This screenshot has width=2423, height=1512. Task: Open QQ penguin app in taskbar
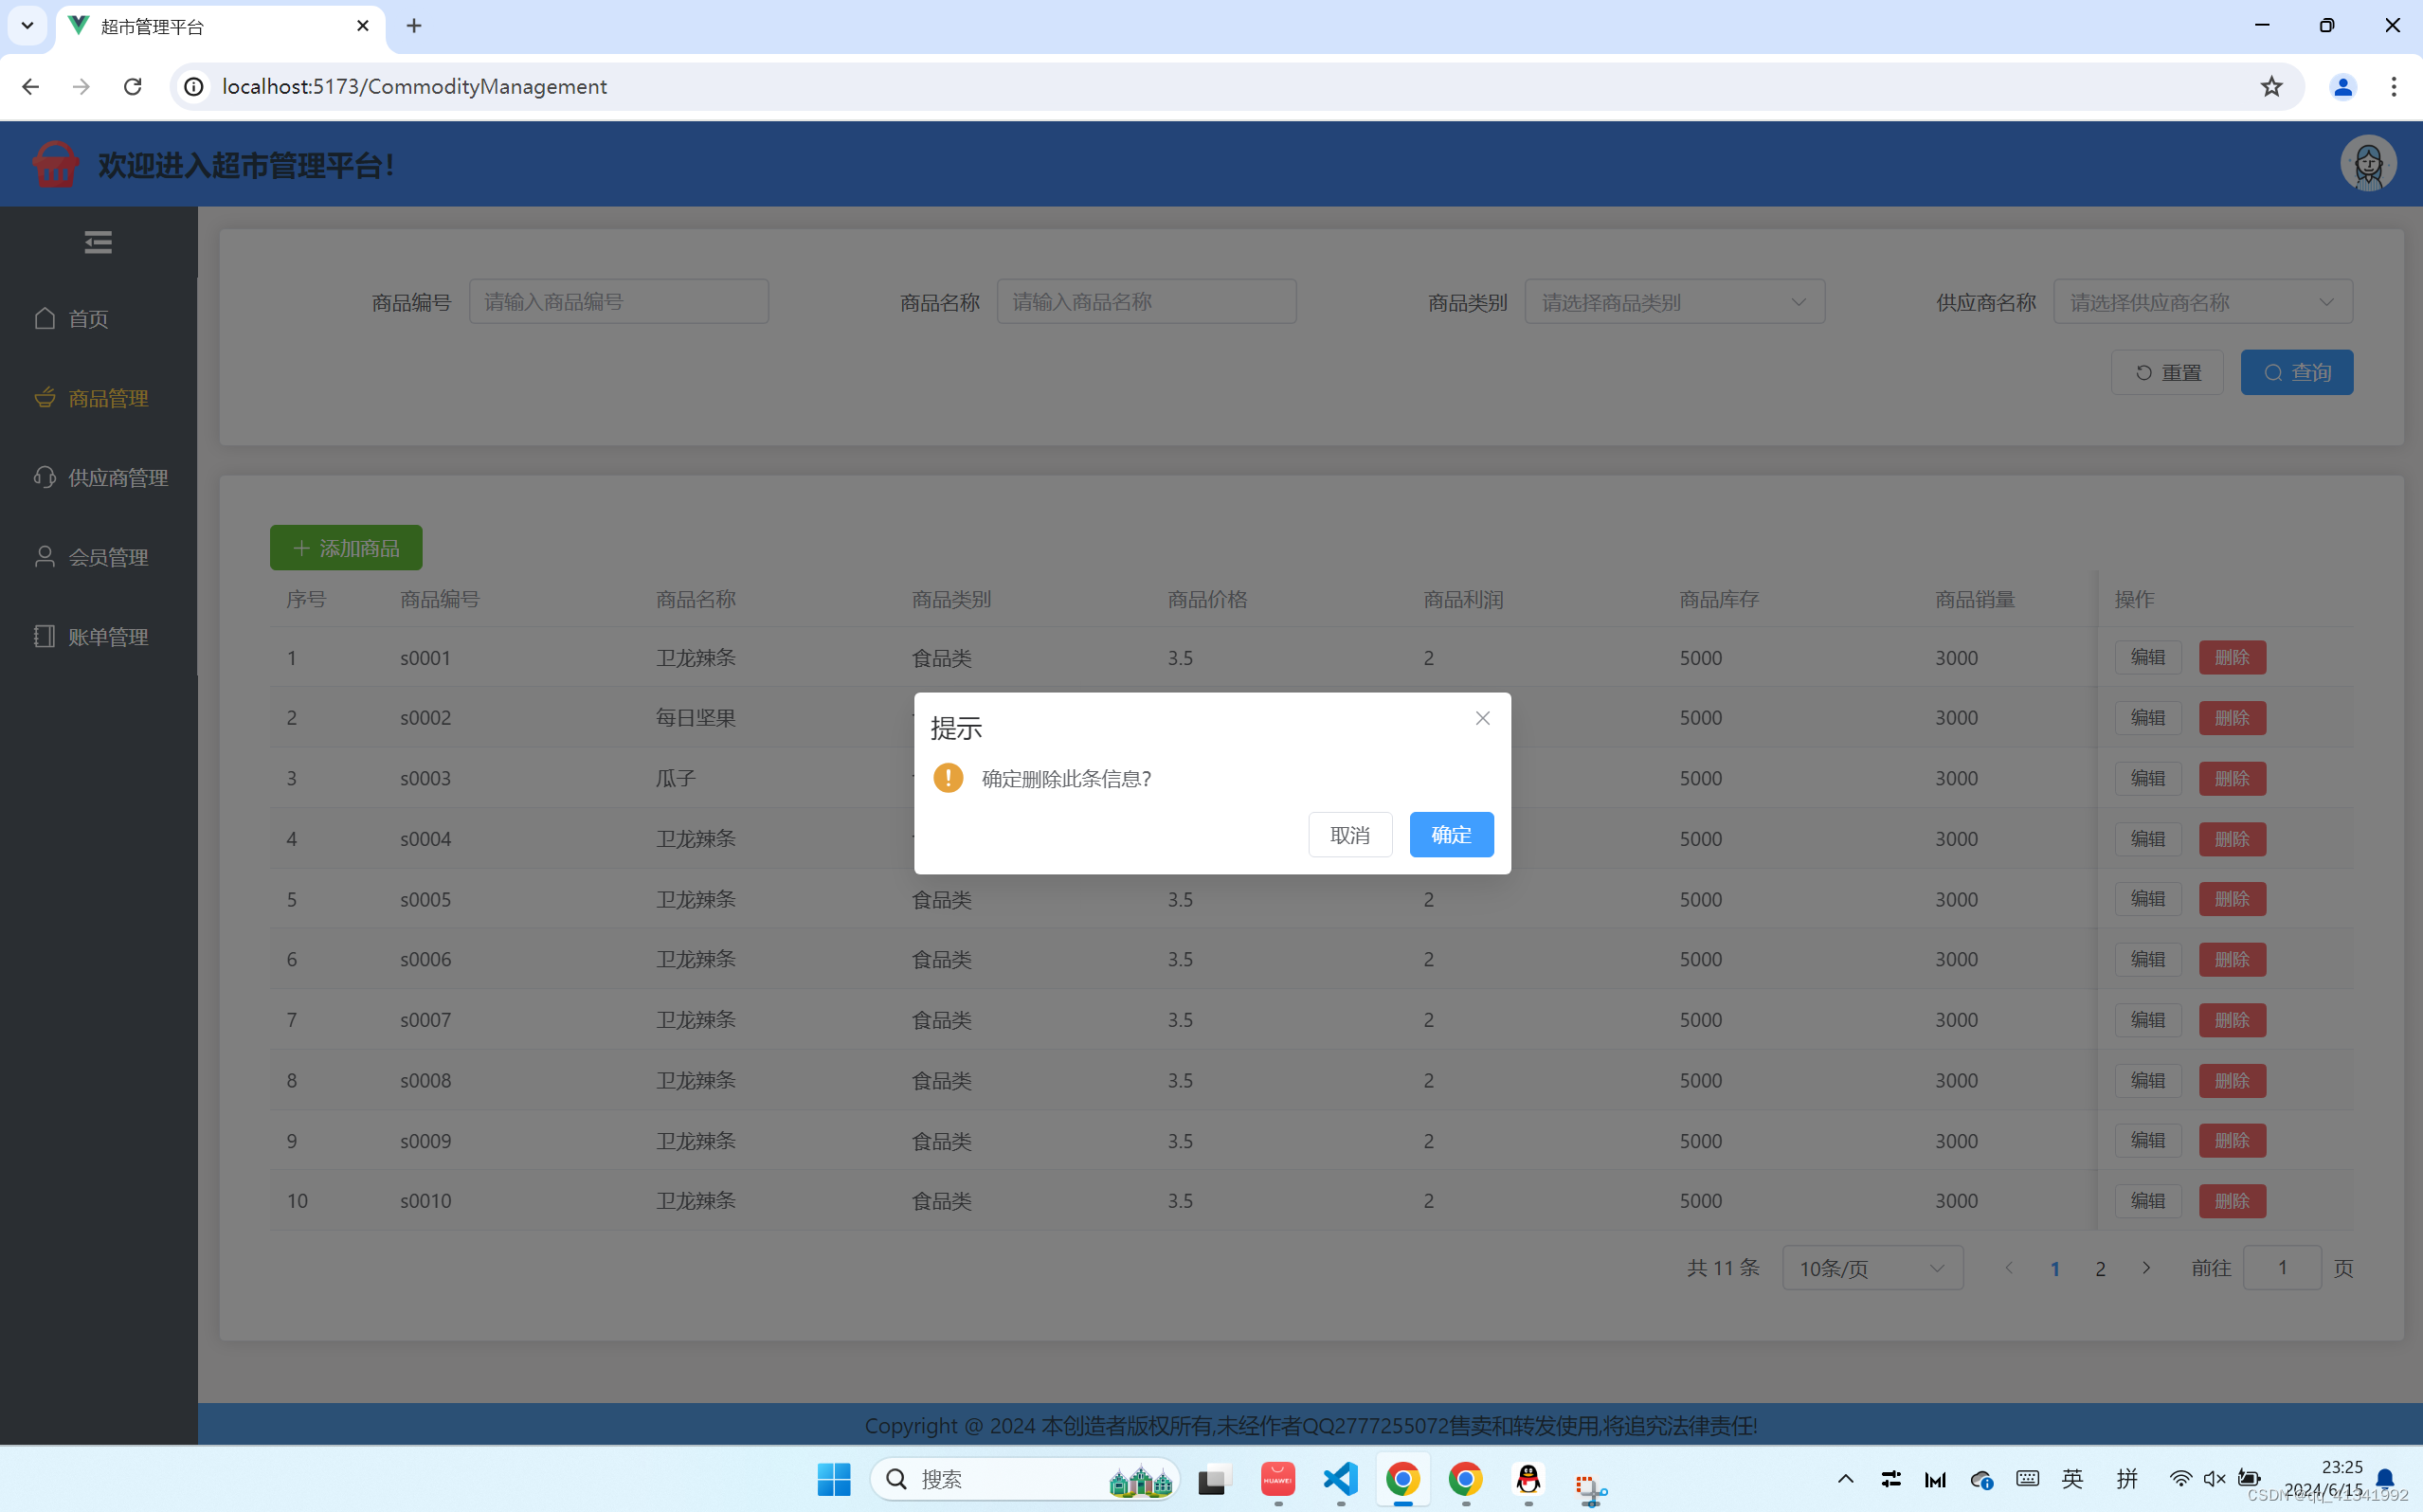[1527, 1479]
